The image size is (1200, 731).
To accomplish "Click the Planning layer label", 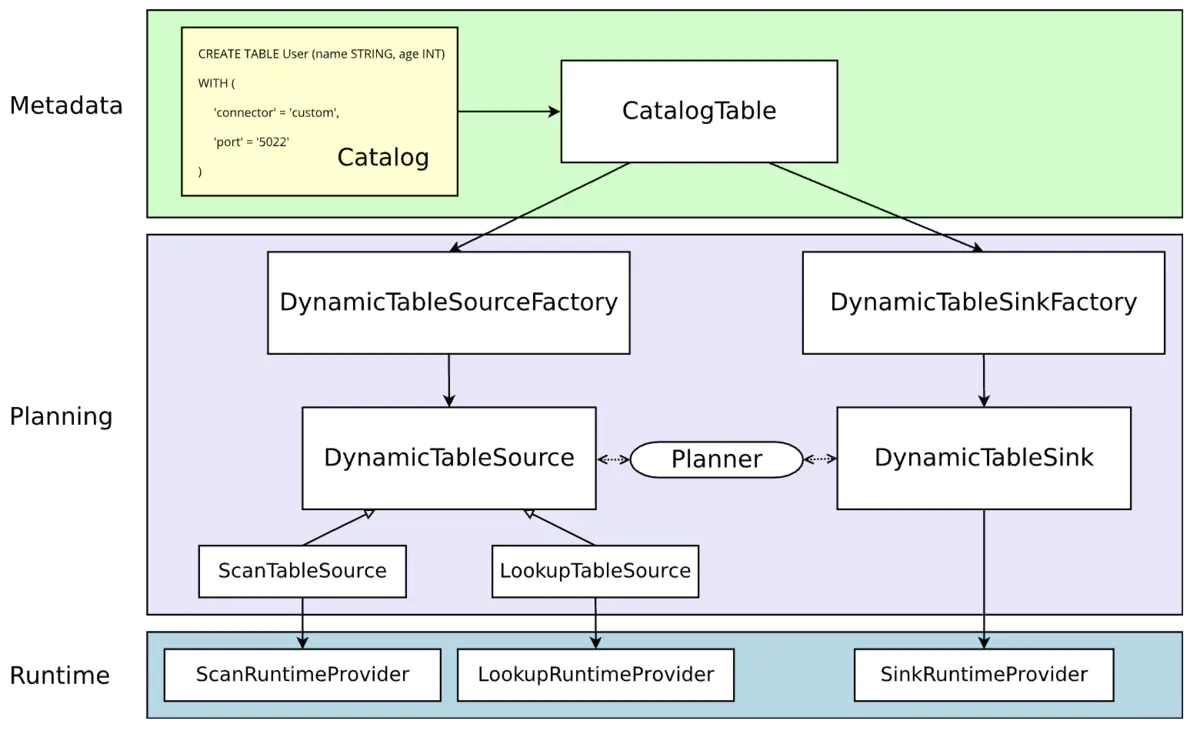I will click(61, 417).
